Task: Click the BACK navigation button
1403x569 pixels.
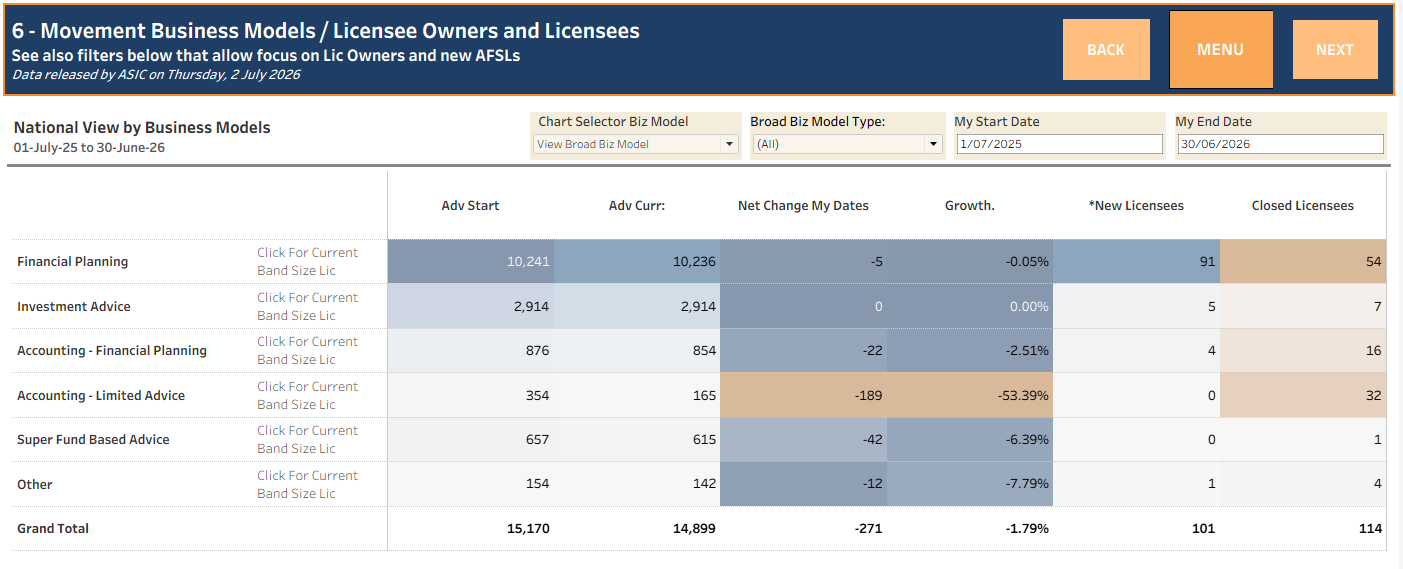Action: click(1106, 50)
